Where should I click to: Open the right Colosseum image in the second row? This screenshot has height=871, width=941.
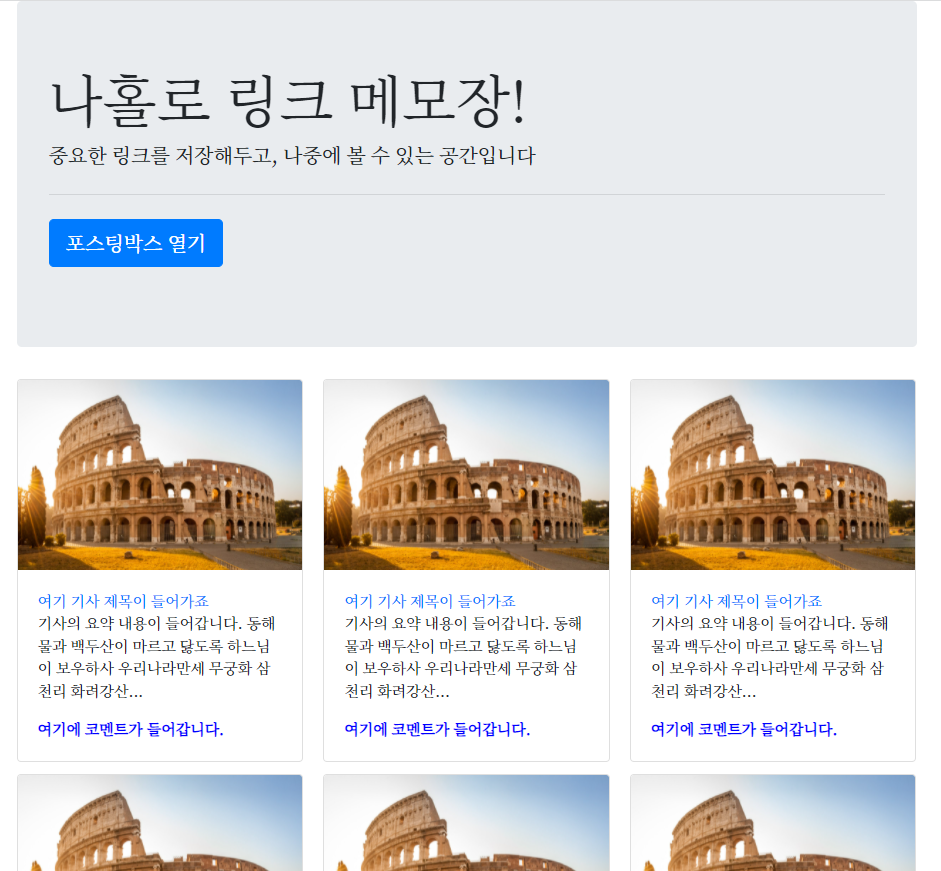coord(773,823)
